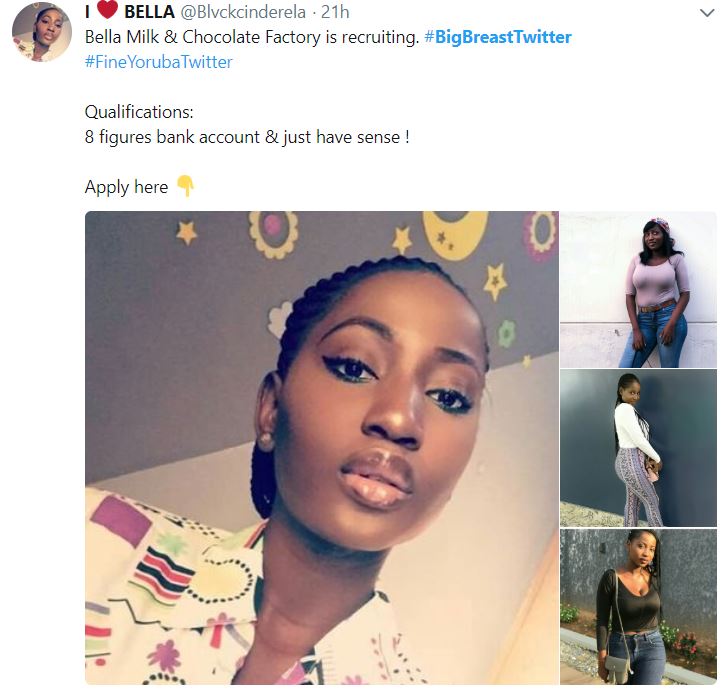Click the pointing-down hand emoji

coord(184,186)
